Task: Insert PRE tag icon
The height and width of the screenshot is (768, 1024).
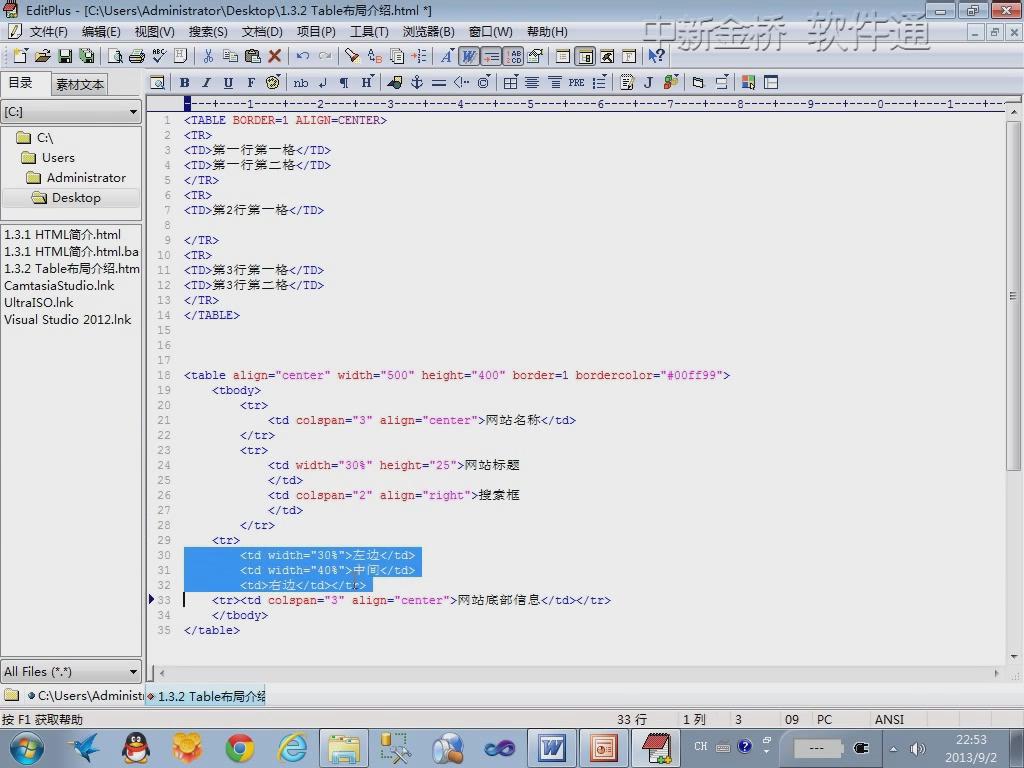Action: pos(576,83)
